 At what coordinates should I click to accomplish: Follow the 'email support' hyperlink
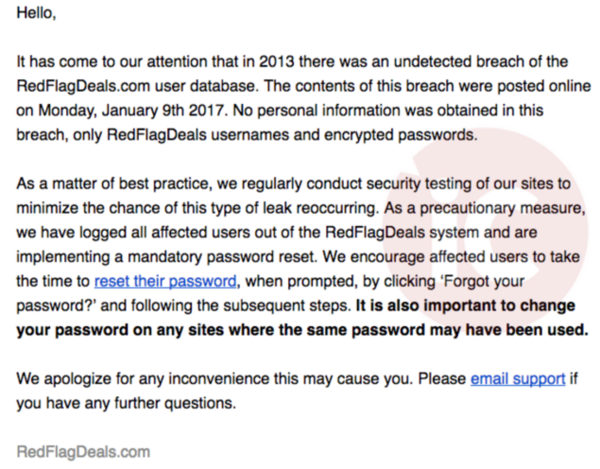[x=518, y=379]
